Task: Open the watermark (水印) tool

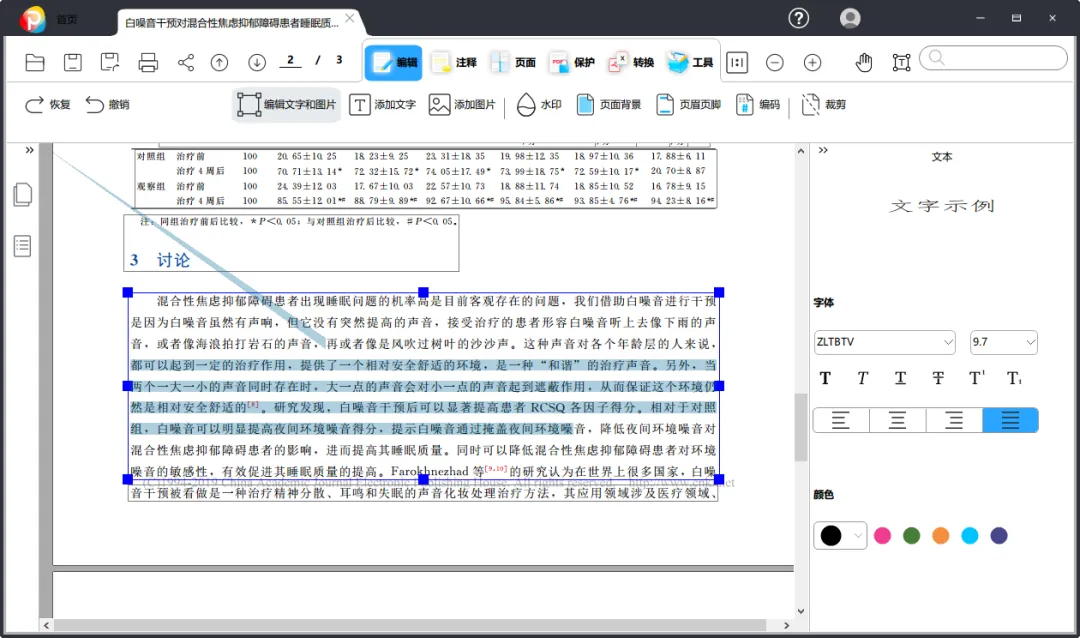Action: [x=539, y=105]
